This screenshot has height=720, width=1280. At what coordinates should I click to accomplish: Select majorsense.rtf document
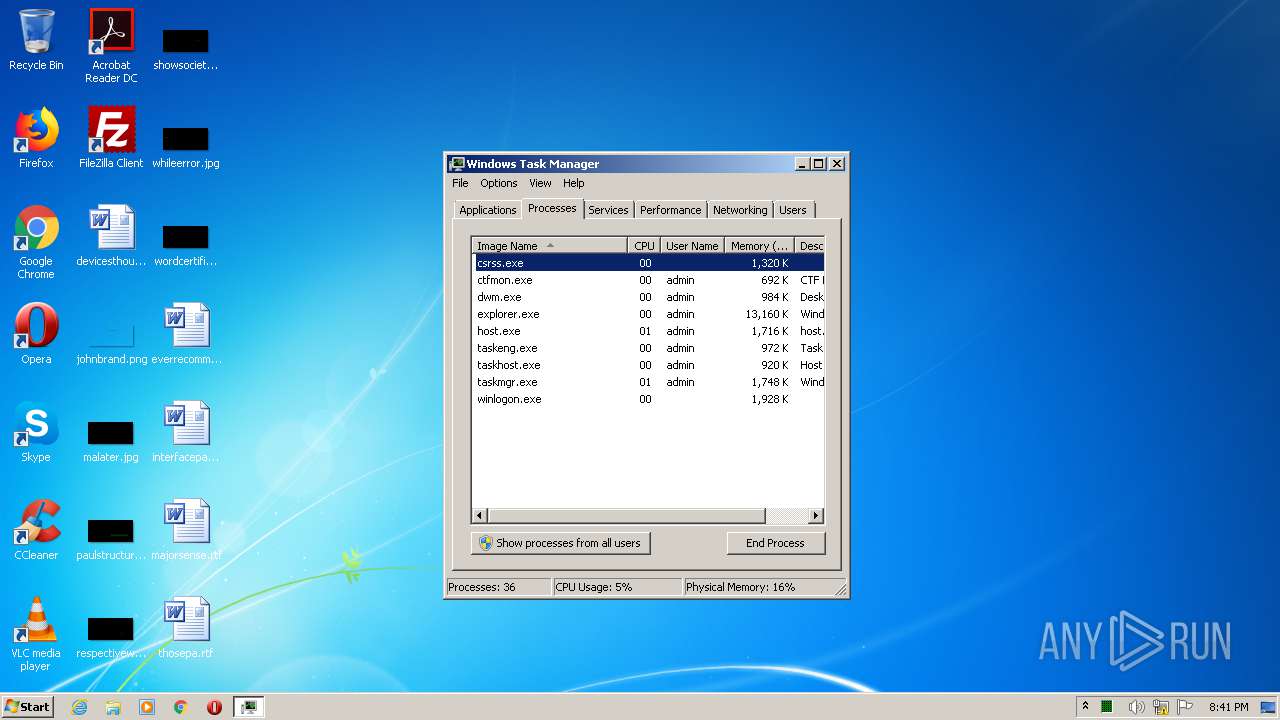tap(186, 530)
